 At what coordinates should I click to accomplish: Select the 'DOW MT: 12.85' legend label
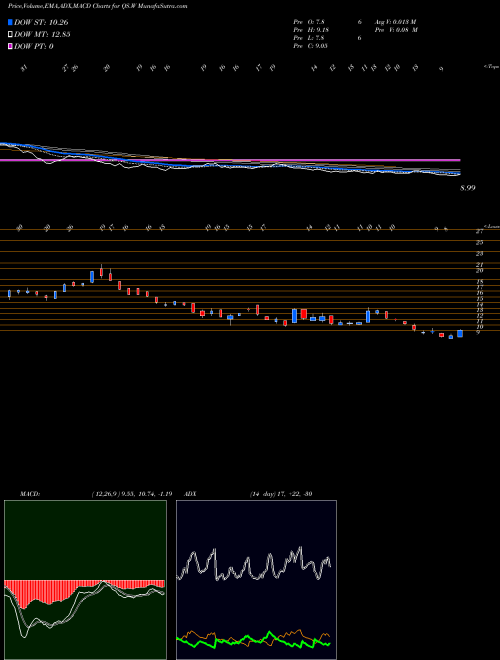tap(42, 35)
